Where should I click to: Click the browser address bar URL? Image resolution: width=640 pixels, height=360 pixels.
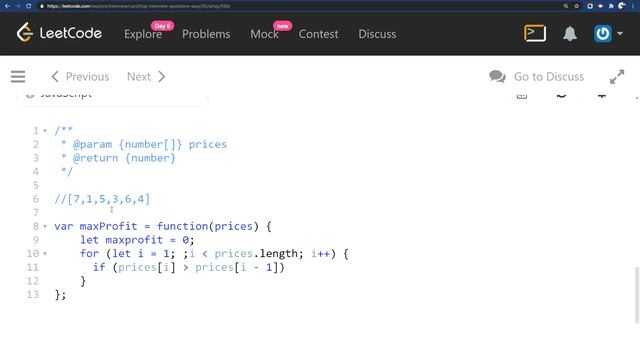pyautogui.click(x=139, y=6)
